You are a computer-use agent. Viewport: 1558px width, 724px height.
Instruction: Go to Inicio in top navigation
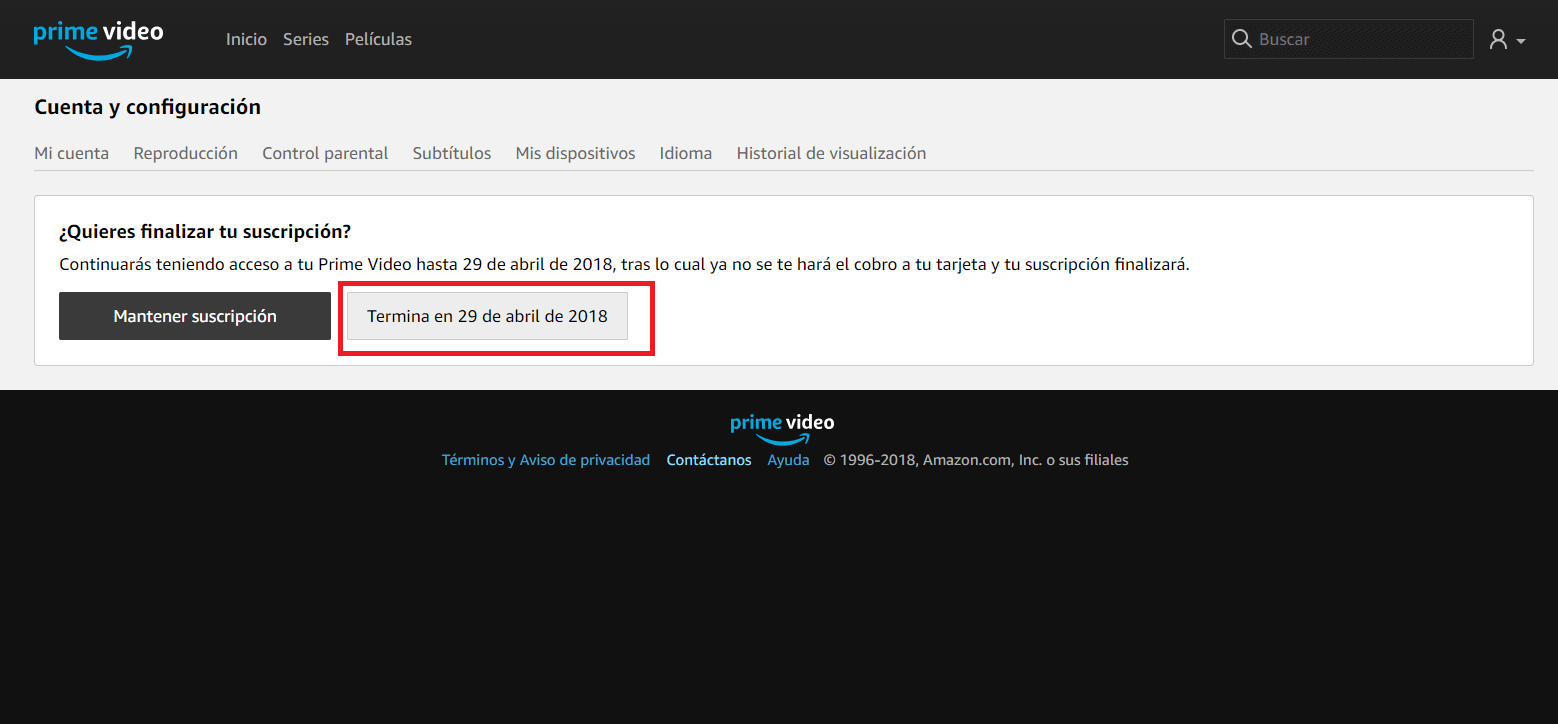pos(246,39)
